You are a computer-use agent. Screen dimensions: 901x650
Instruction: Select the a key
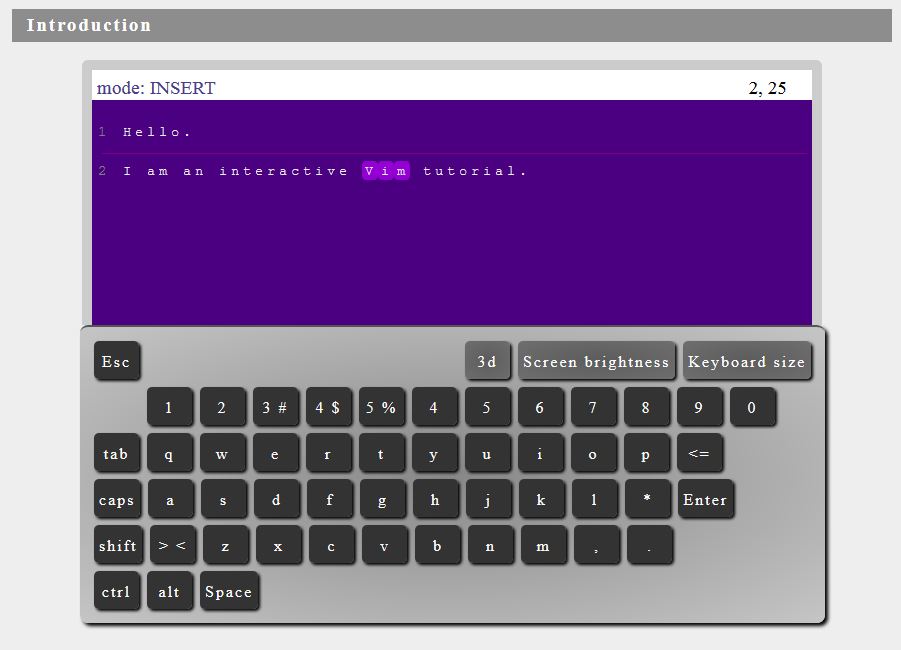pyautogui.click(x=171, y=499)
